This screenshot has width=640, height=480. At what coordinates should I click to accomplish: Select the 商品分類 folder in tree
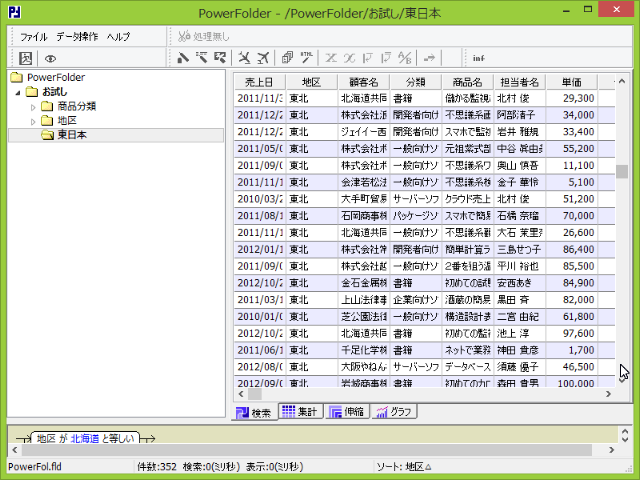(x=76, y=106)
